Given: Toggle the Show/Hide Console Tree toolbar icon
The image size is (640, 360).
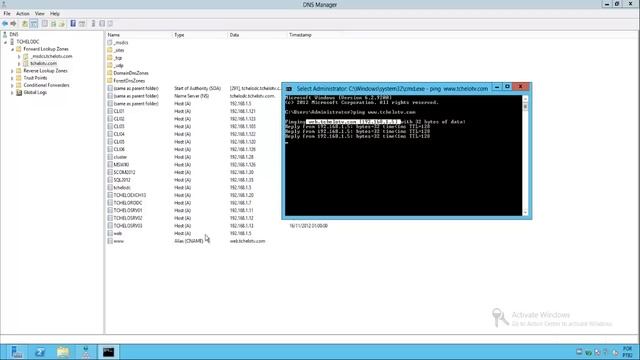Looking at the screenshot, I should click(x=34, y=24).
